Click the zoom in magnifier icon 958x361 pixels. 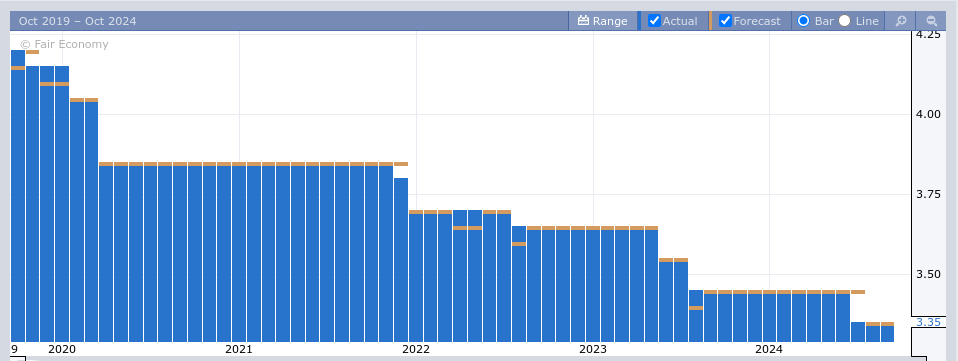click(x=901, y=21)
